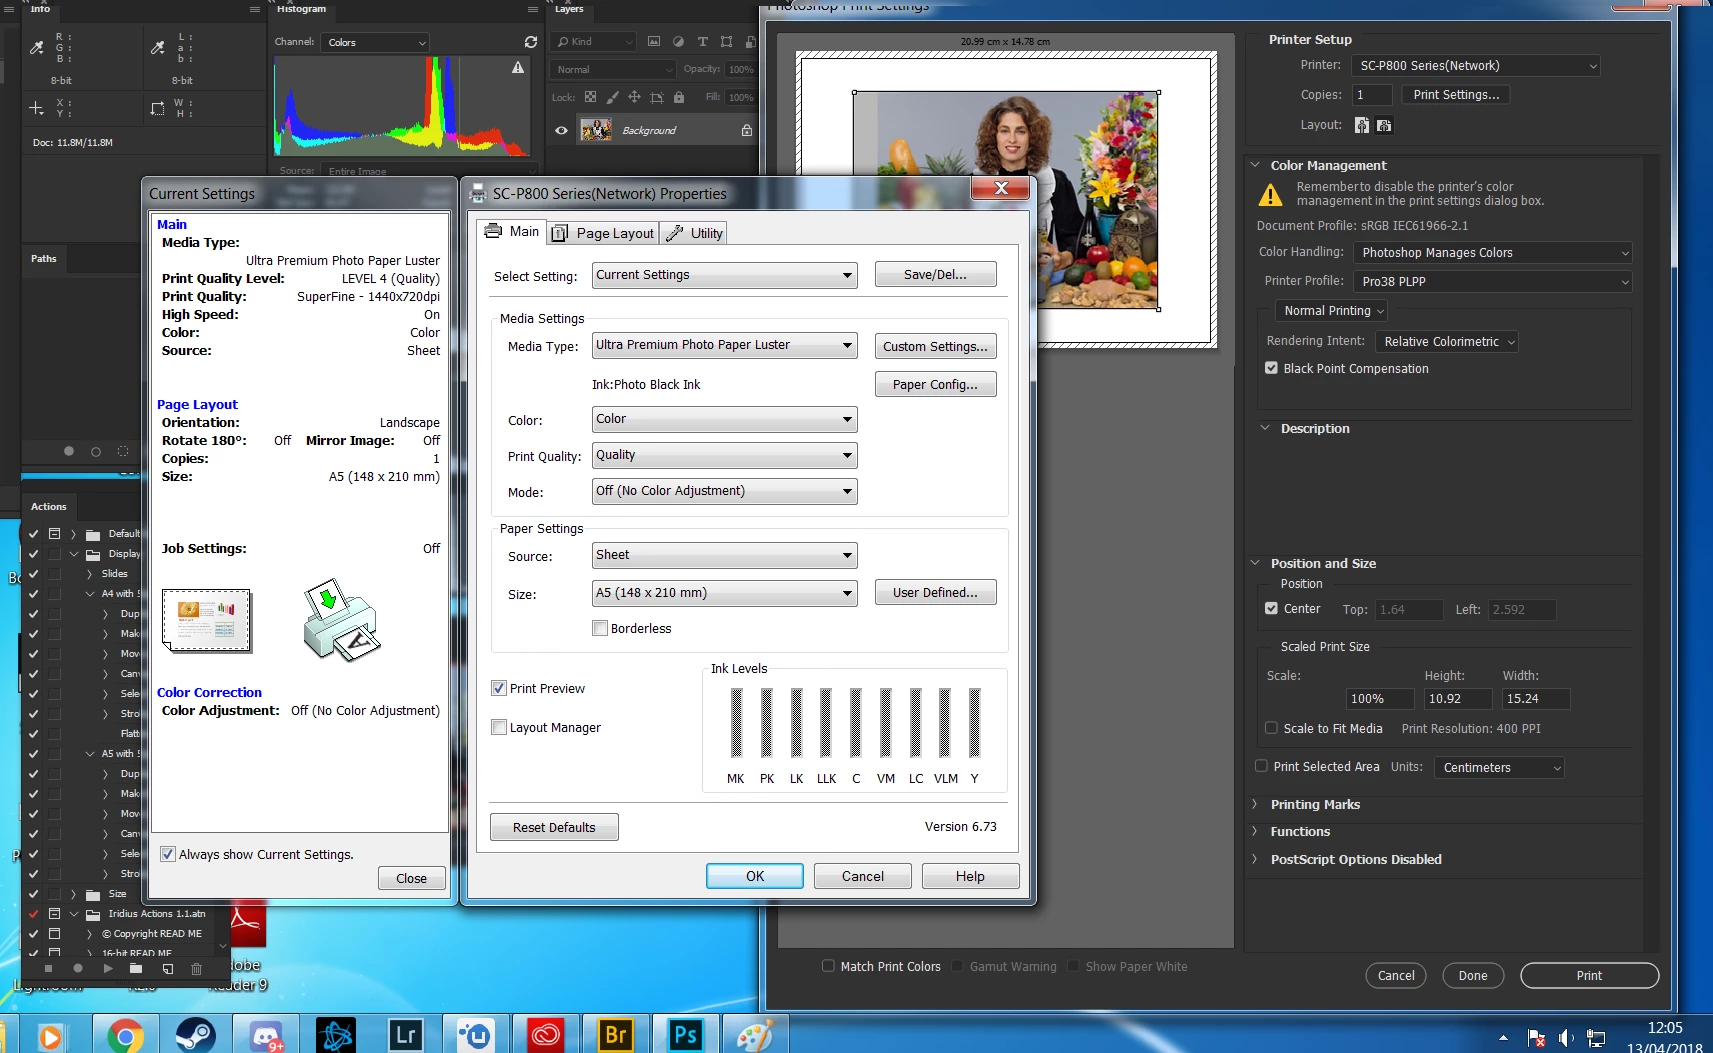
Task: Switch to the Page Layout tab
Action: coord(603,233)
